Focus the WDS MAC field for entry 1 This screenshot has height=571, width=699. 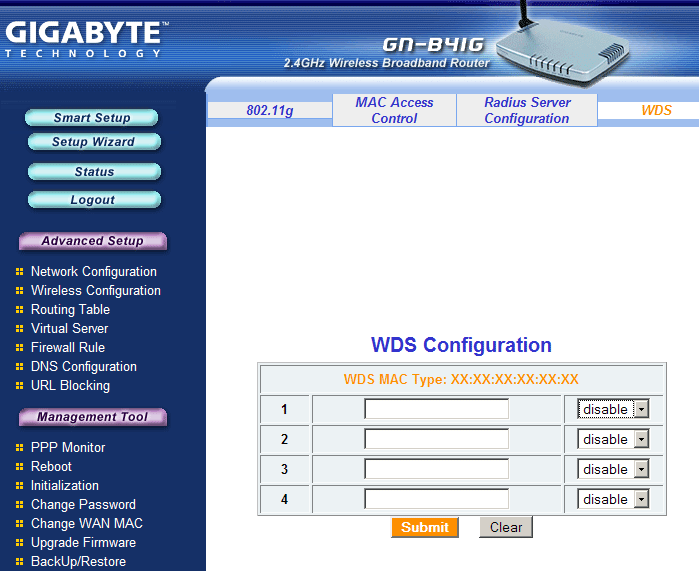point(436,409)
